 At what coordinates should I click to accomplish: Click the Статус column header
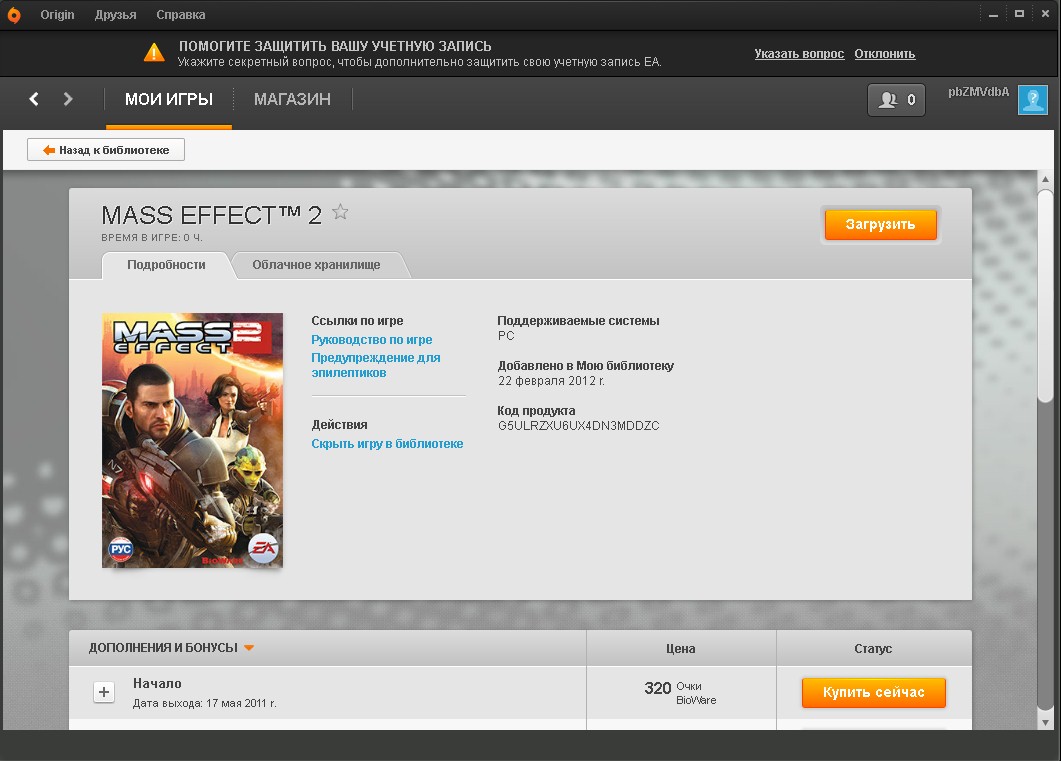tap(873, 649)
